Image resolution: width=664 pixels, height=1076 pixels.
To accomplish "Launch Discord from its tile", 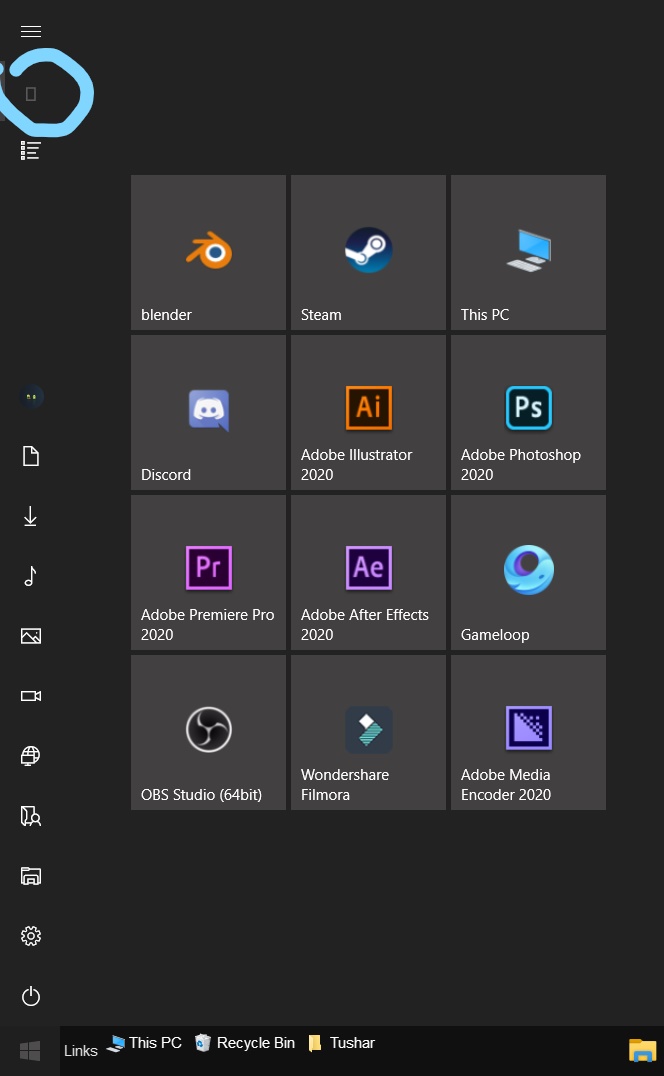I will (209, 412).
